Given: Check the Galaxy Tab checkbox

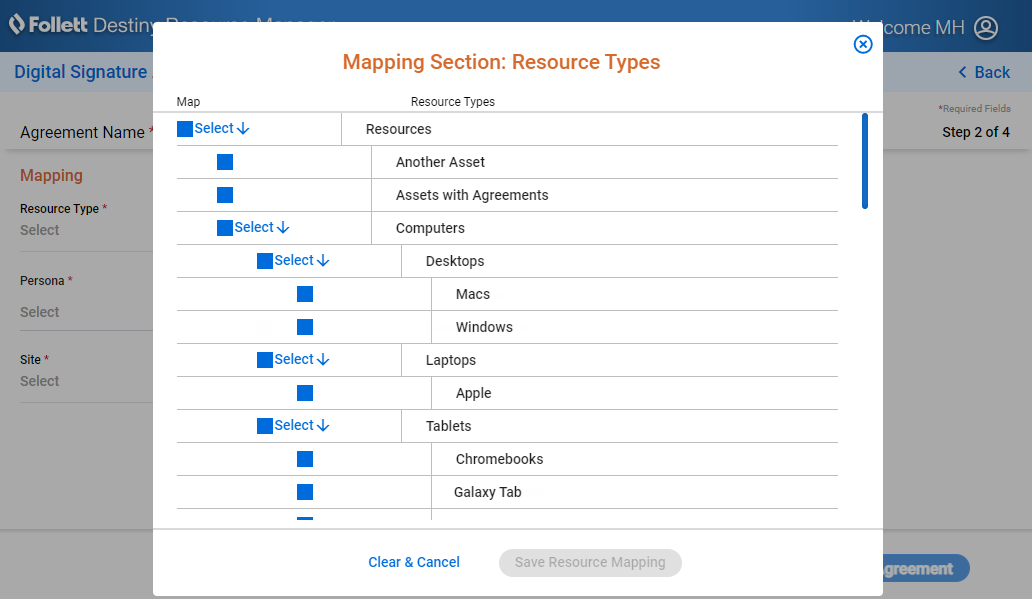Looking at the screenshot, I should click(305, 492).
